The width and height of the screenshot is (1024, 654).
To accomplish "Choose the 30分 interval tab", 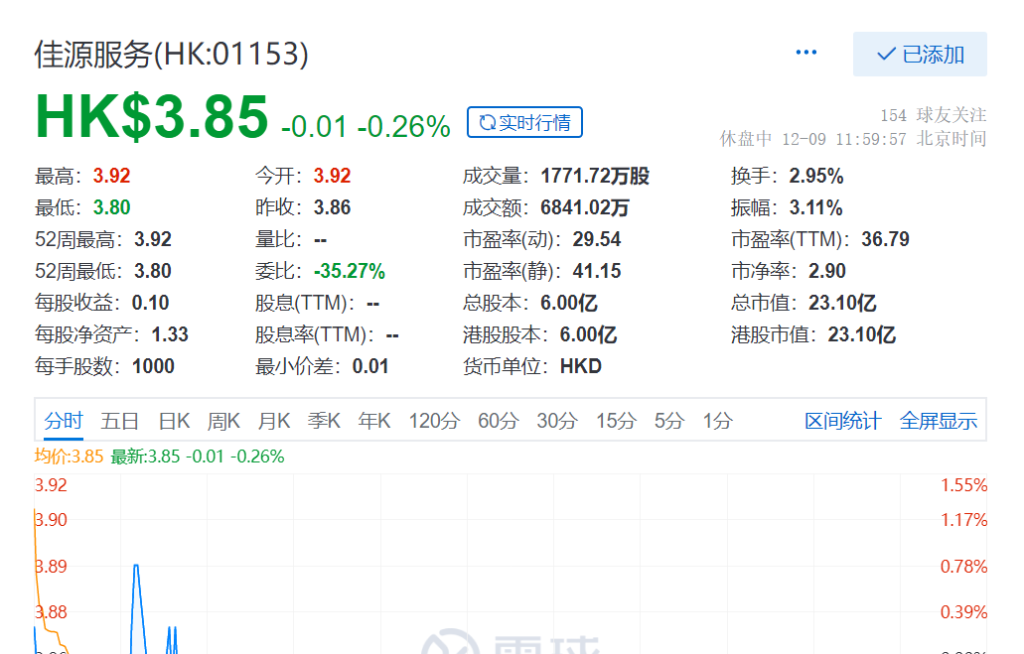I will tap(556, 421).
